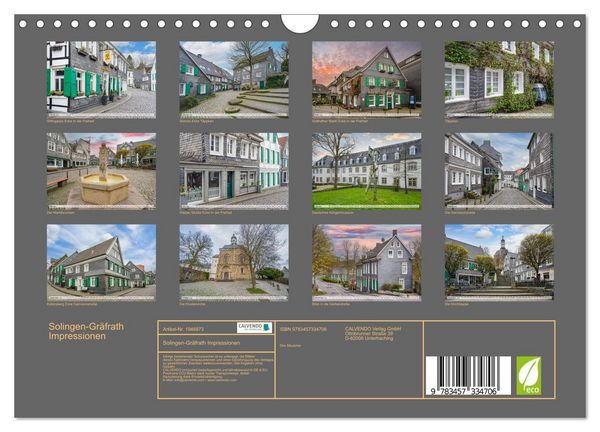Open the sandstone church behind bare trees thumbnail

[234, 262]
